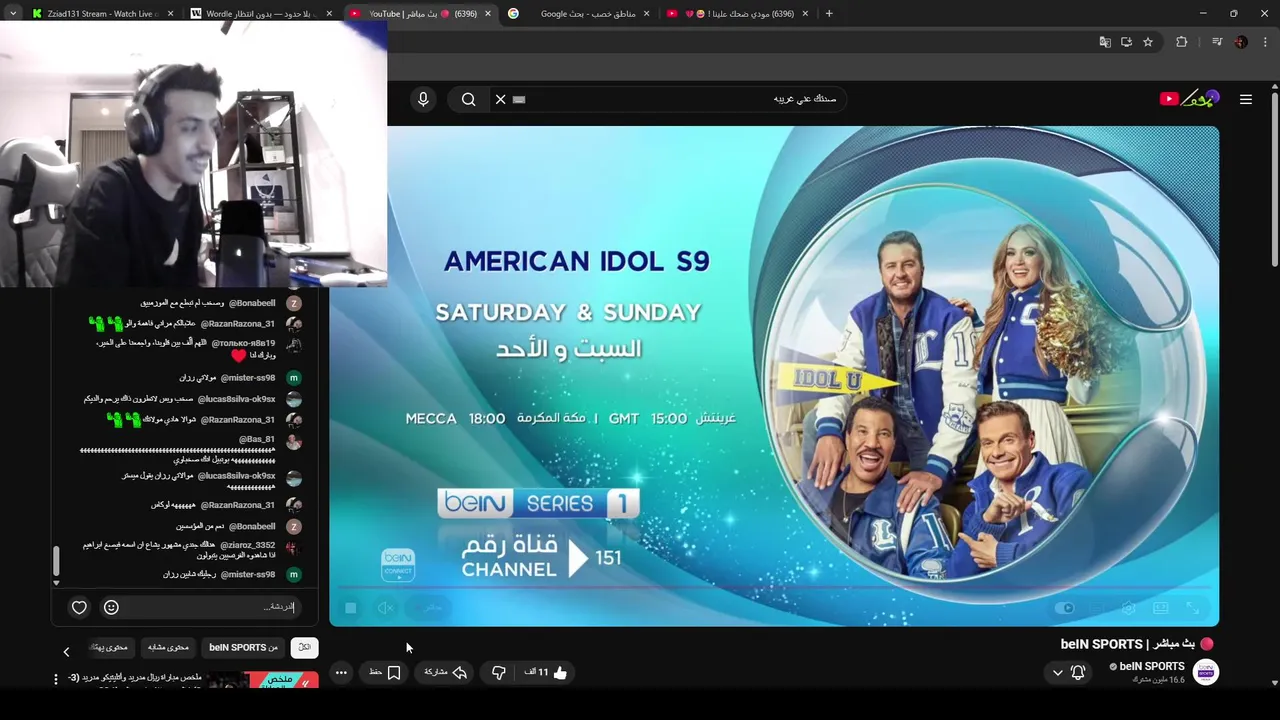Image resolution: width=1280 pixels, height=720 pixels.
Task: Open more actions three-dot button under video
Action: coord(341,673)
